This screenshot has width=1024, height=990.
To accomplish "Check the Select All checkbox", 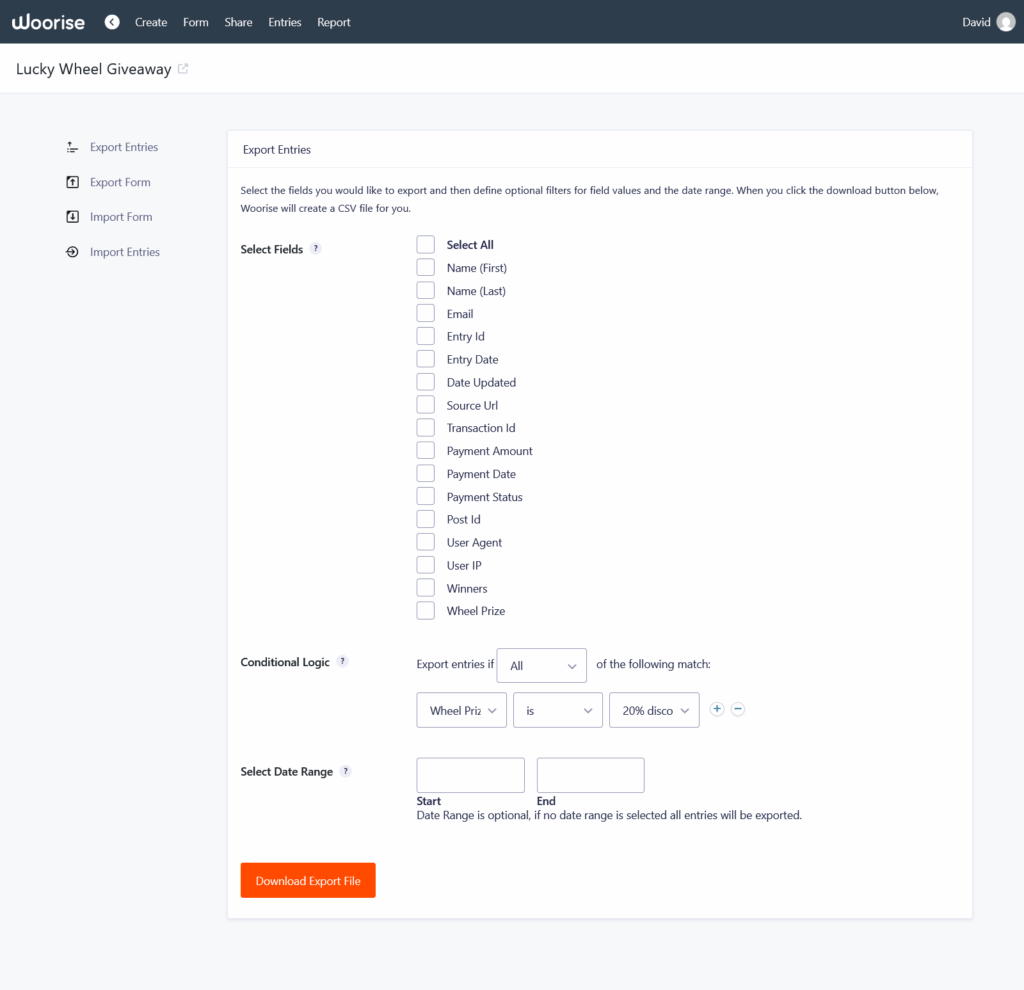I will [426, 245].
